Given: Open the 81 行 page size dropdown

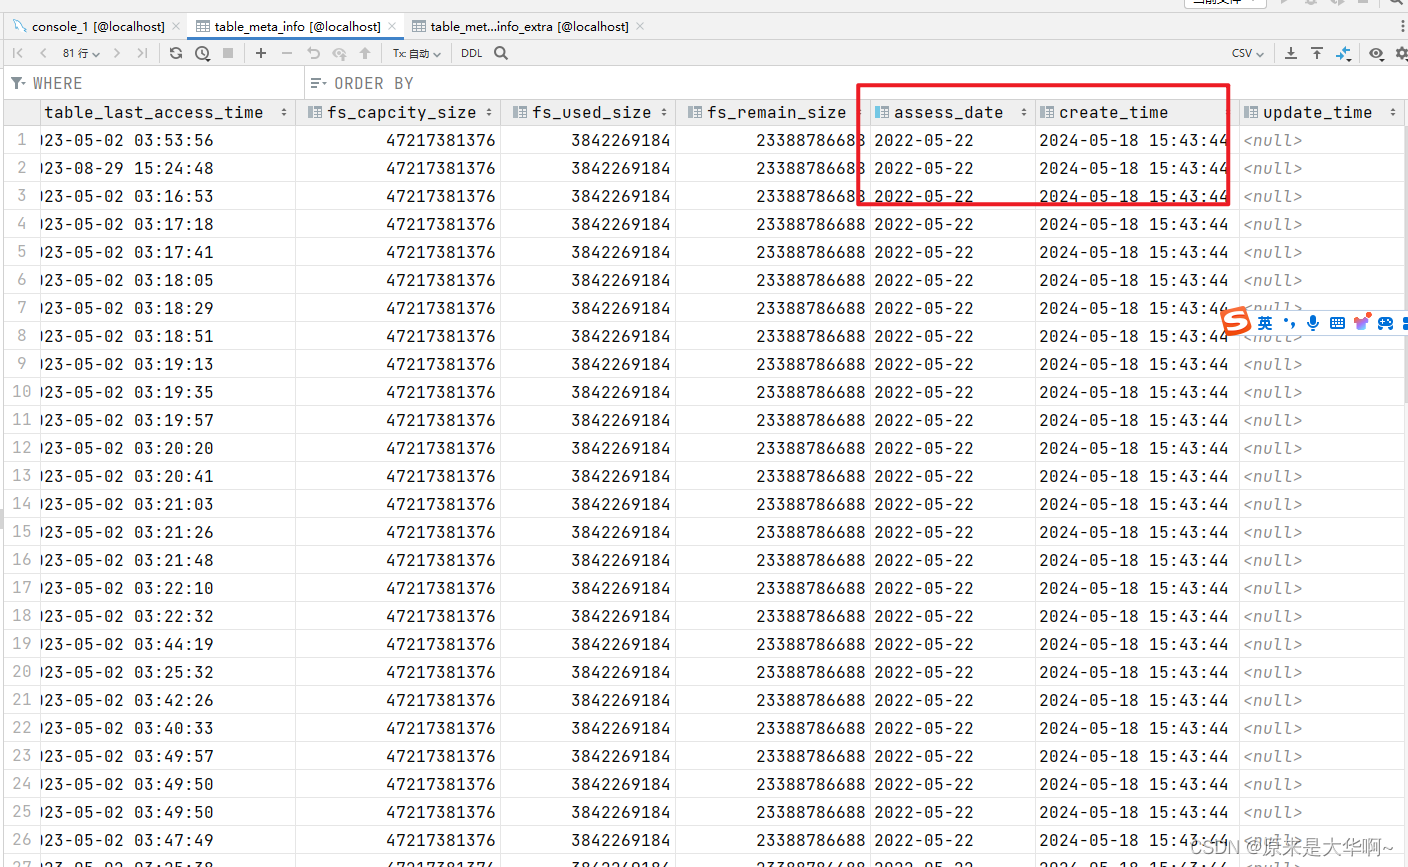Looking at the screenshot, I should 80,53.
